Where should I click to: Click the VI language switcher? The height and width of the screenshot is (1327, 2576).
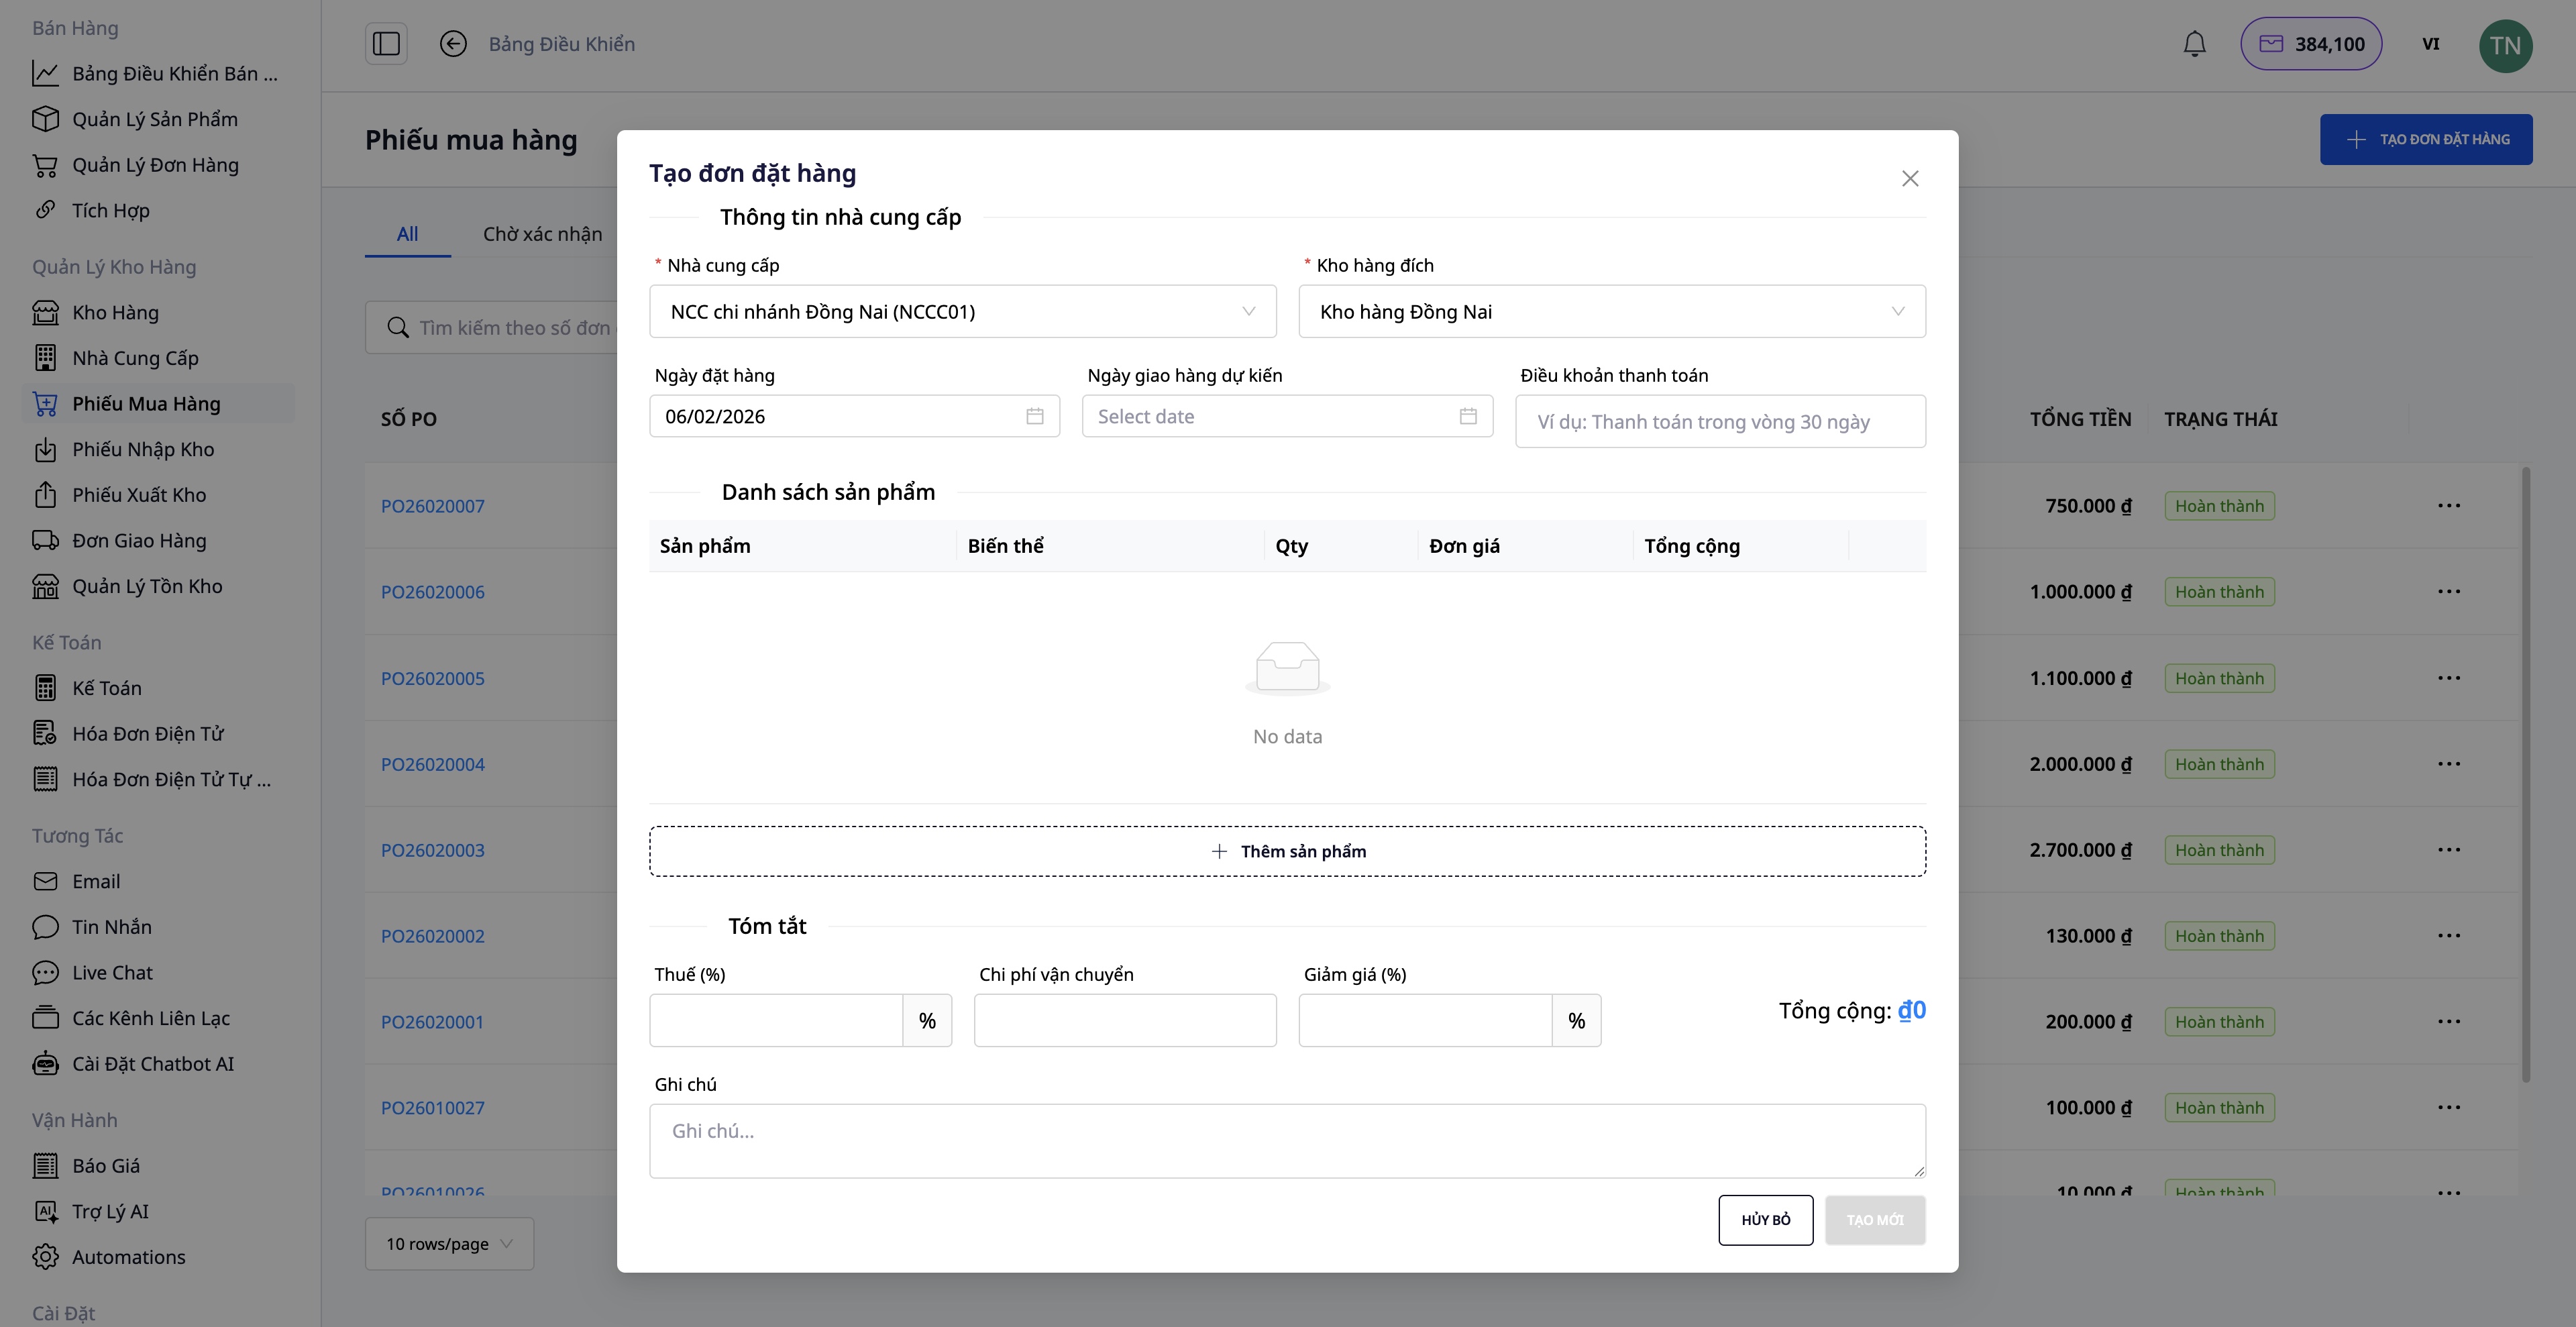click(x=2432, y=44)
